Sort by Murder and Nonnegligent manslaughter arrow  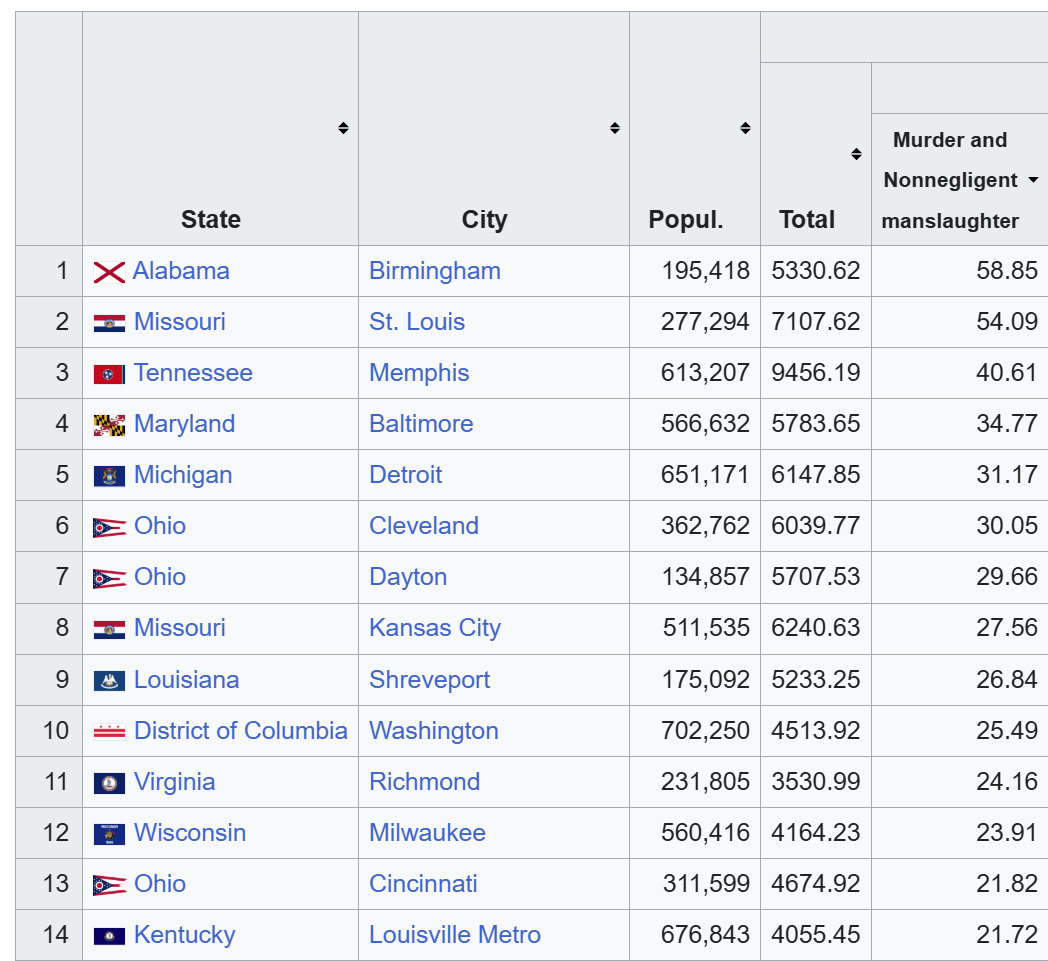coord(1033,180)
